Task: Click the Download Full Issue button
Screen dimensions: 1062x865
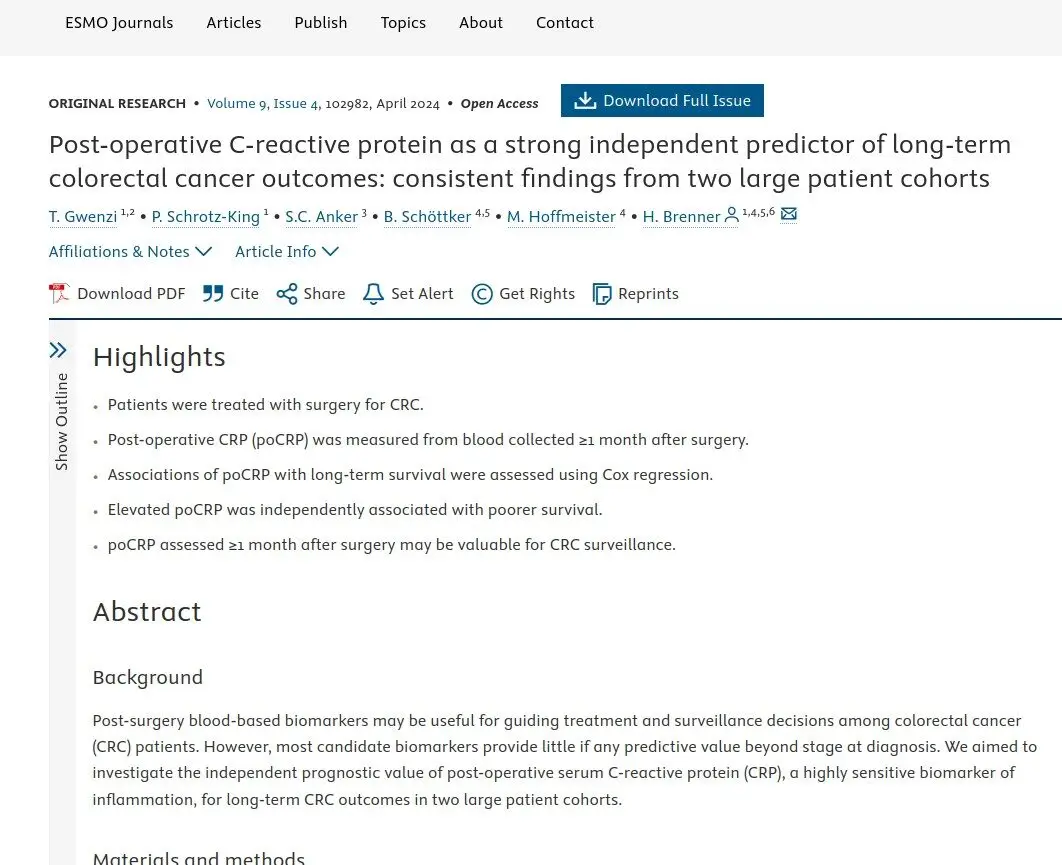Action: click(x=662, y=100)
